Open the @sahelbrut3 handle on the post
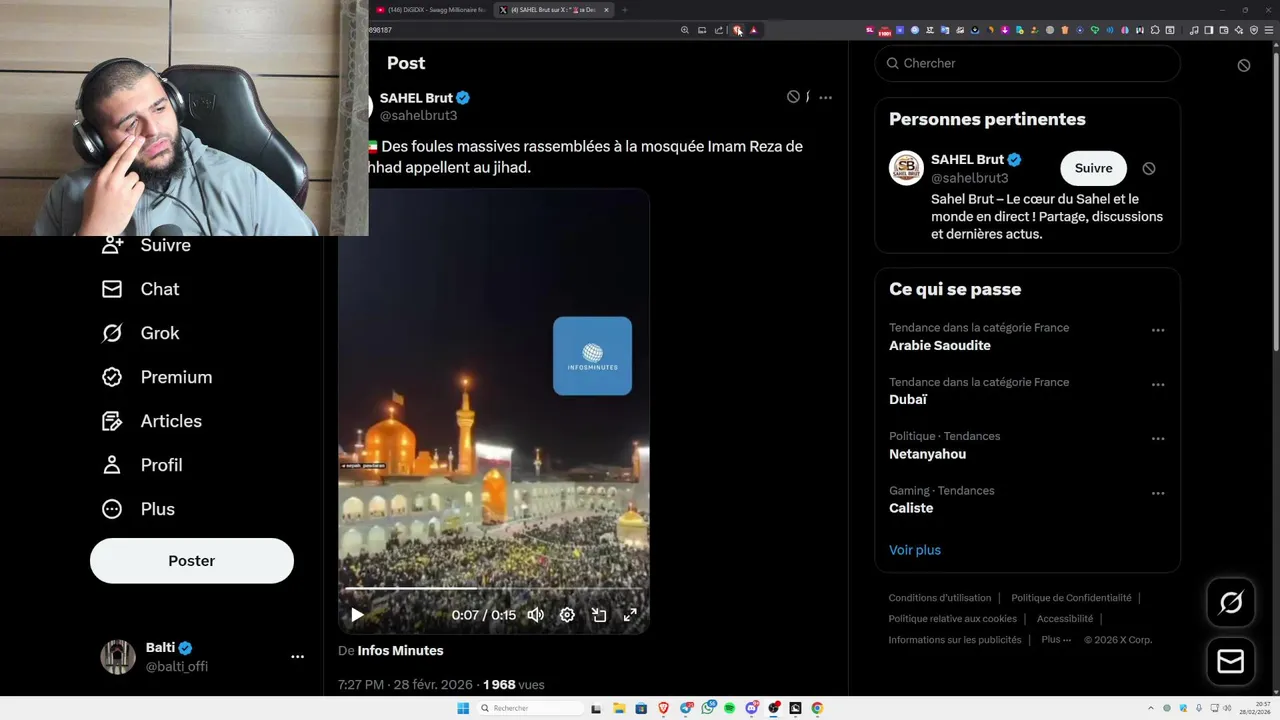Image resolution: width=1280 pixels, height=720 pixels. (x=418, y=116)
